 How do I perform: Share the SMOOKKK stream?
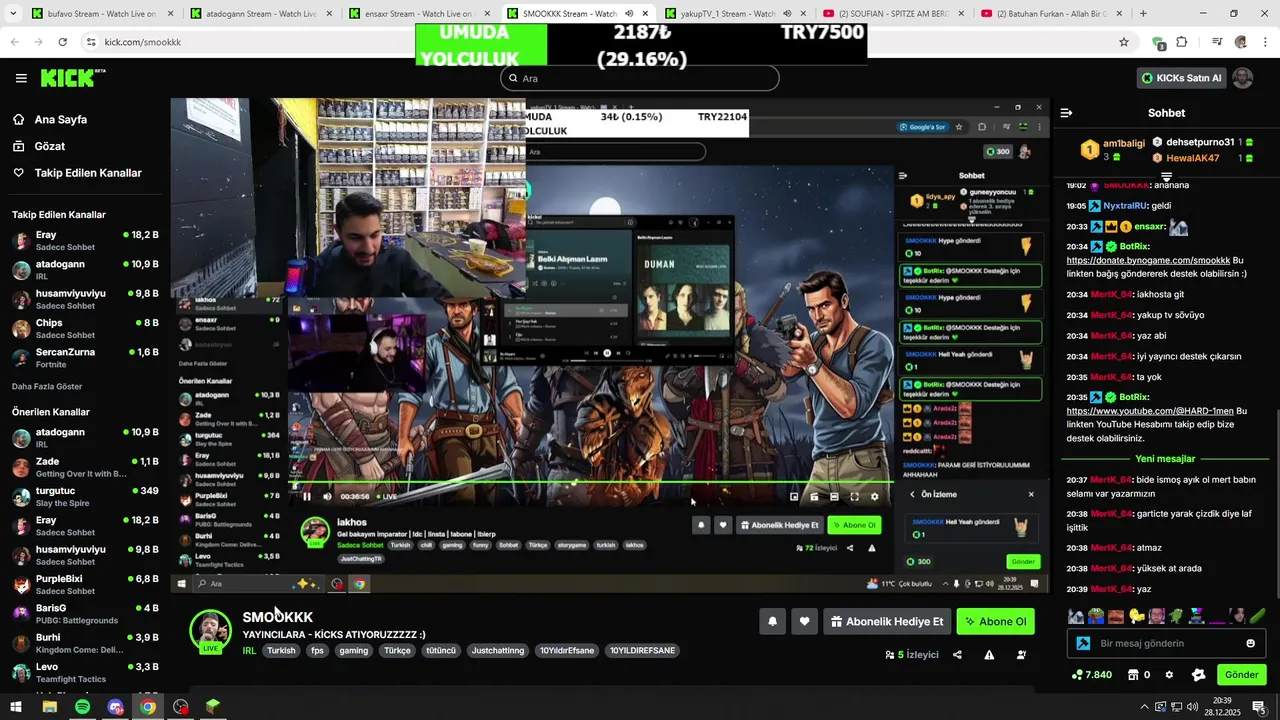coord(957,655)
